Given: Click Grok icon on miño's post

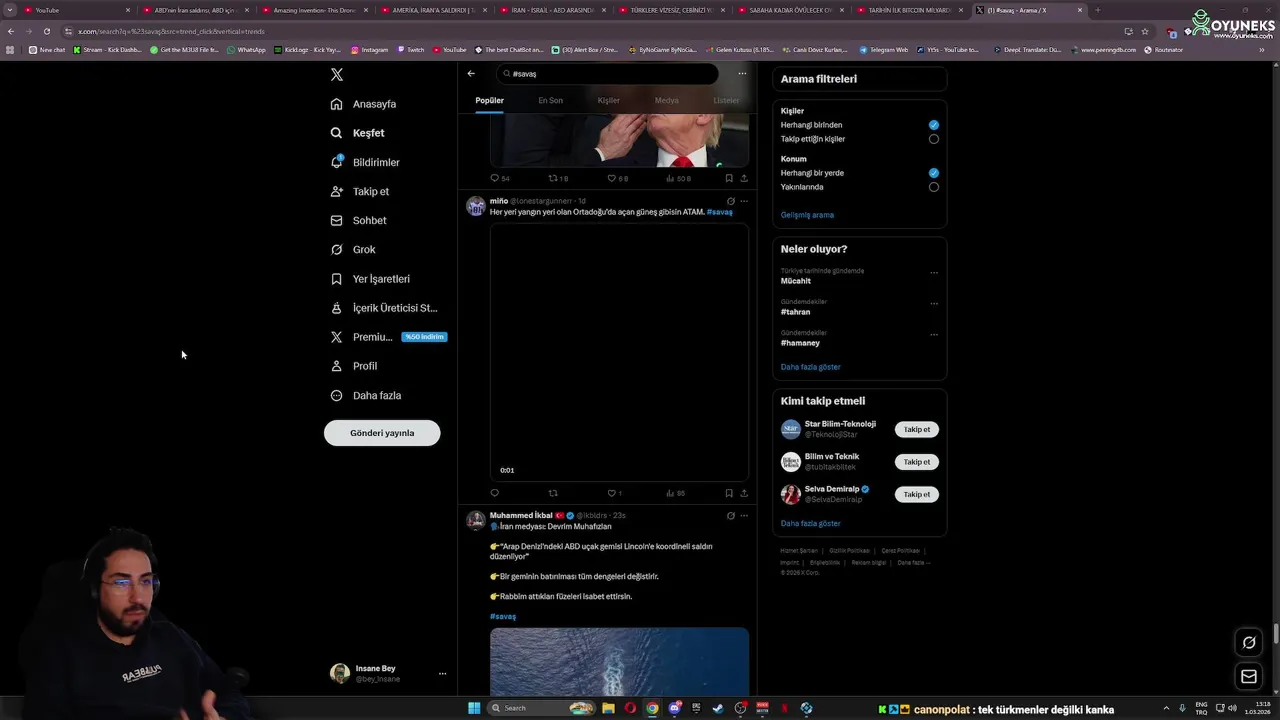Looking at the screenshot, I should coord(731,201).
